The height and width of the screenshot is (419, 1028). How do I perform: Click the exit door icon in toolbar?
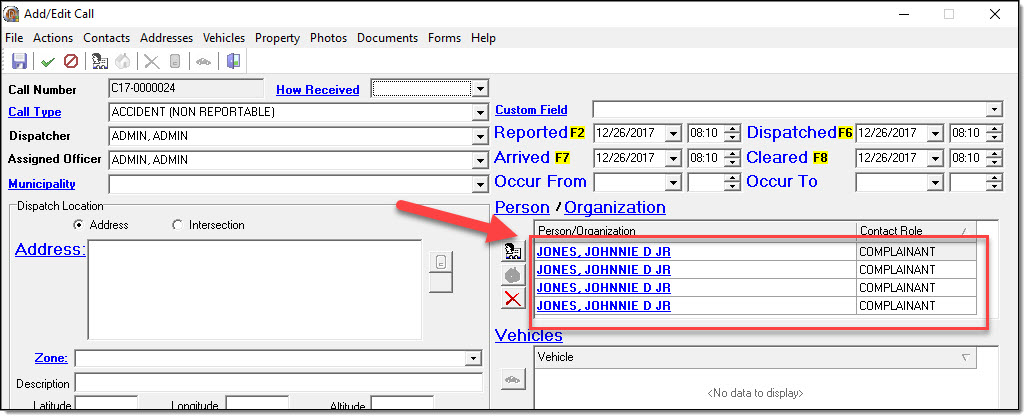pyautogui.click(x=233, y=61)
